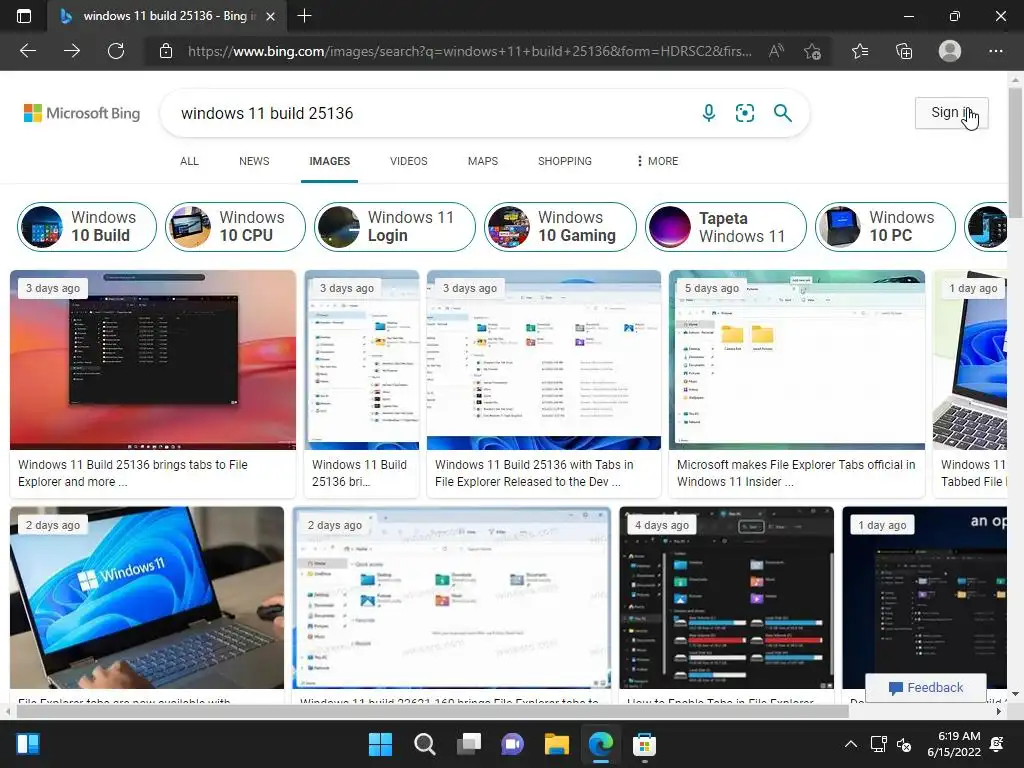Open 'Windows 11 Build 25136 with Tabs' caption
The image size is (1024, 768).
click(534, 473)
